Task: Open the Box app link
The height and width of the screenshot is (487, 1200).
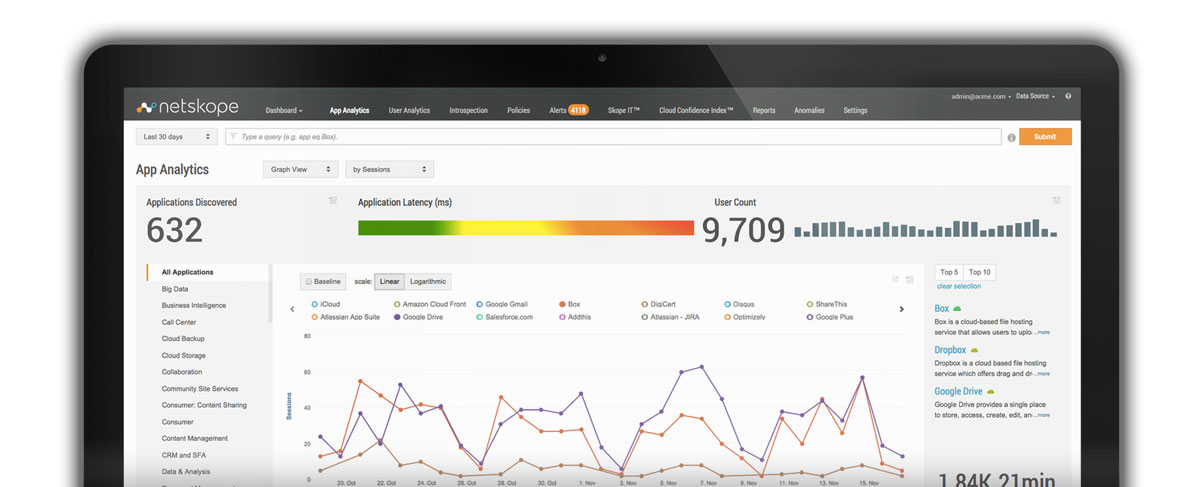Action: click(942, 309)
